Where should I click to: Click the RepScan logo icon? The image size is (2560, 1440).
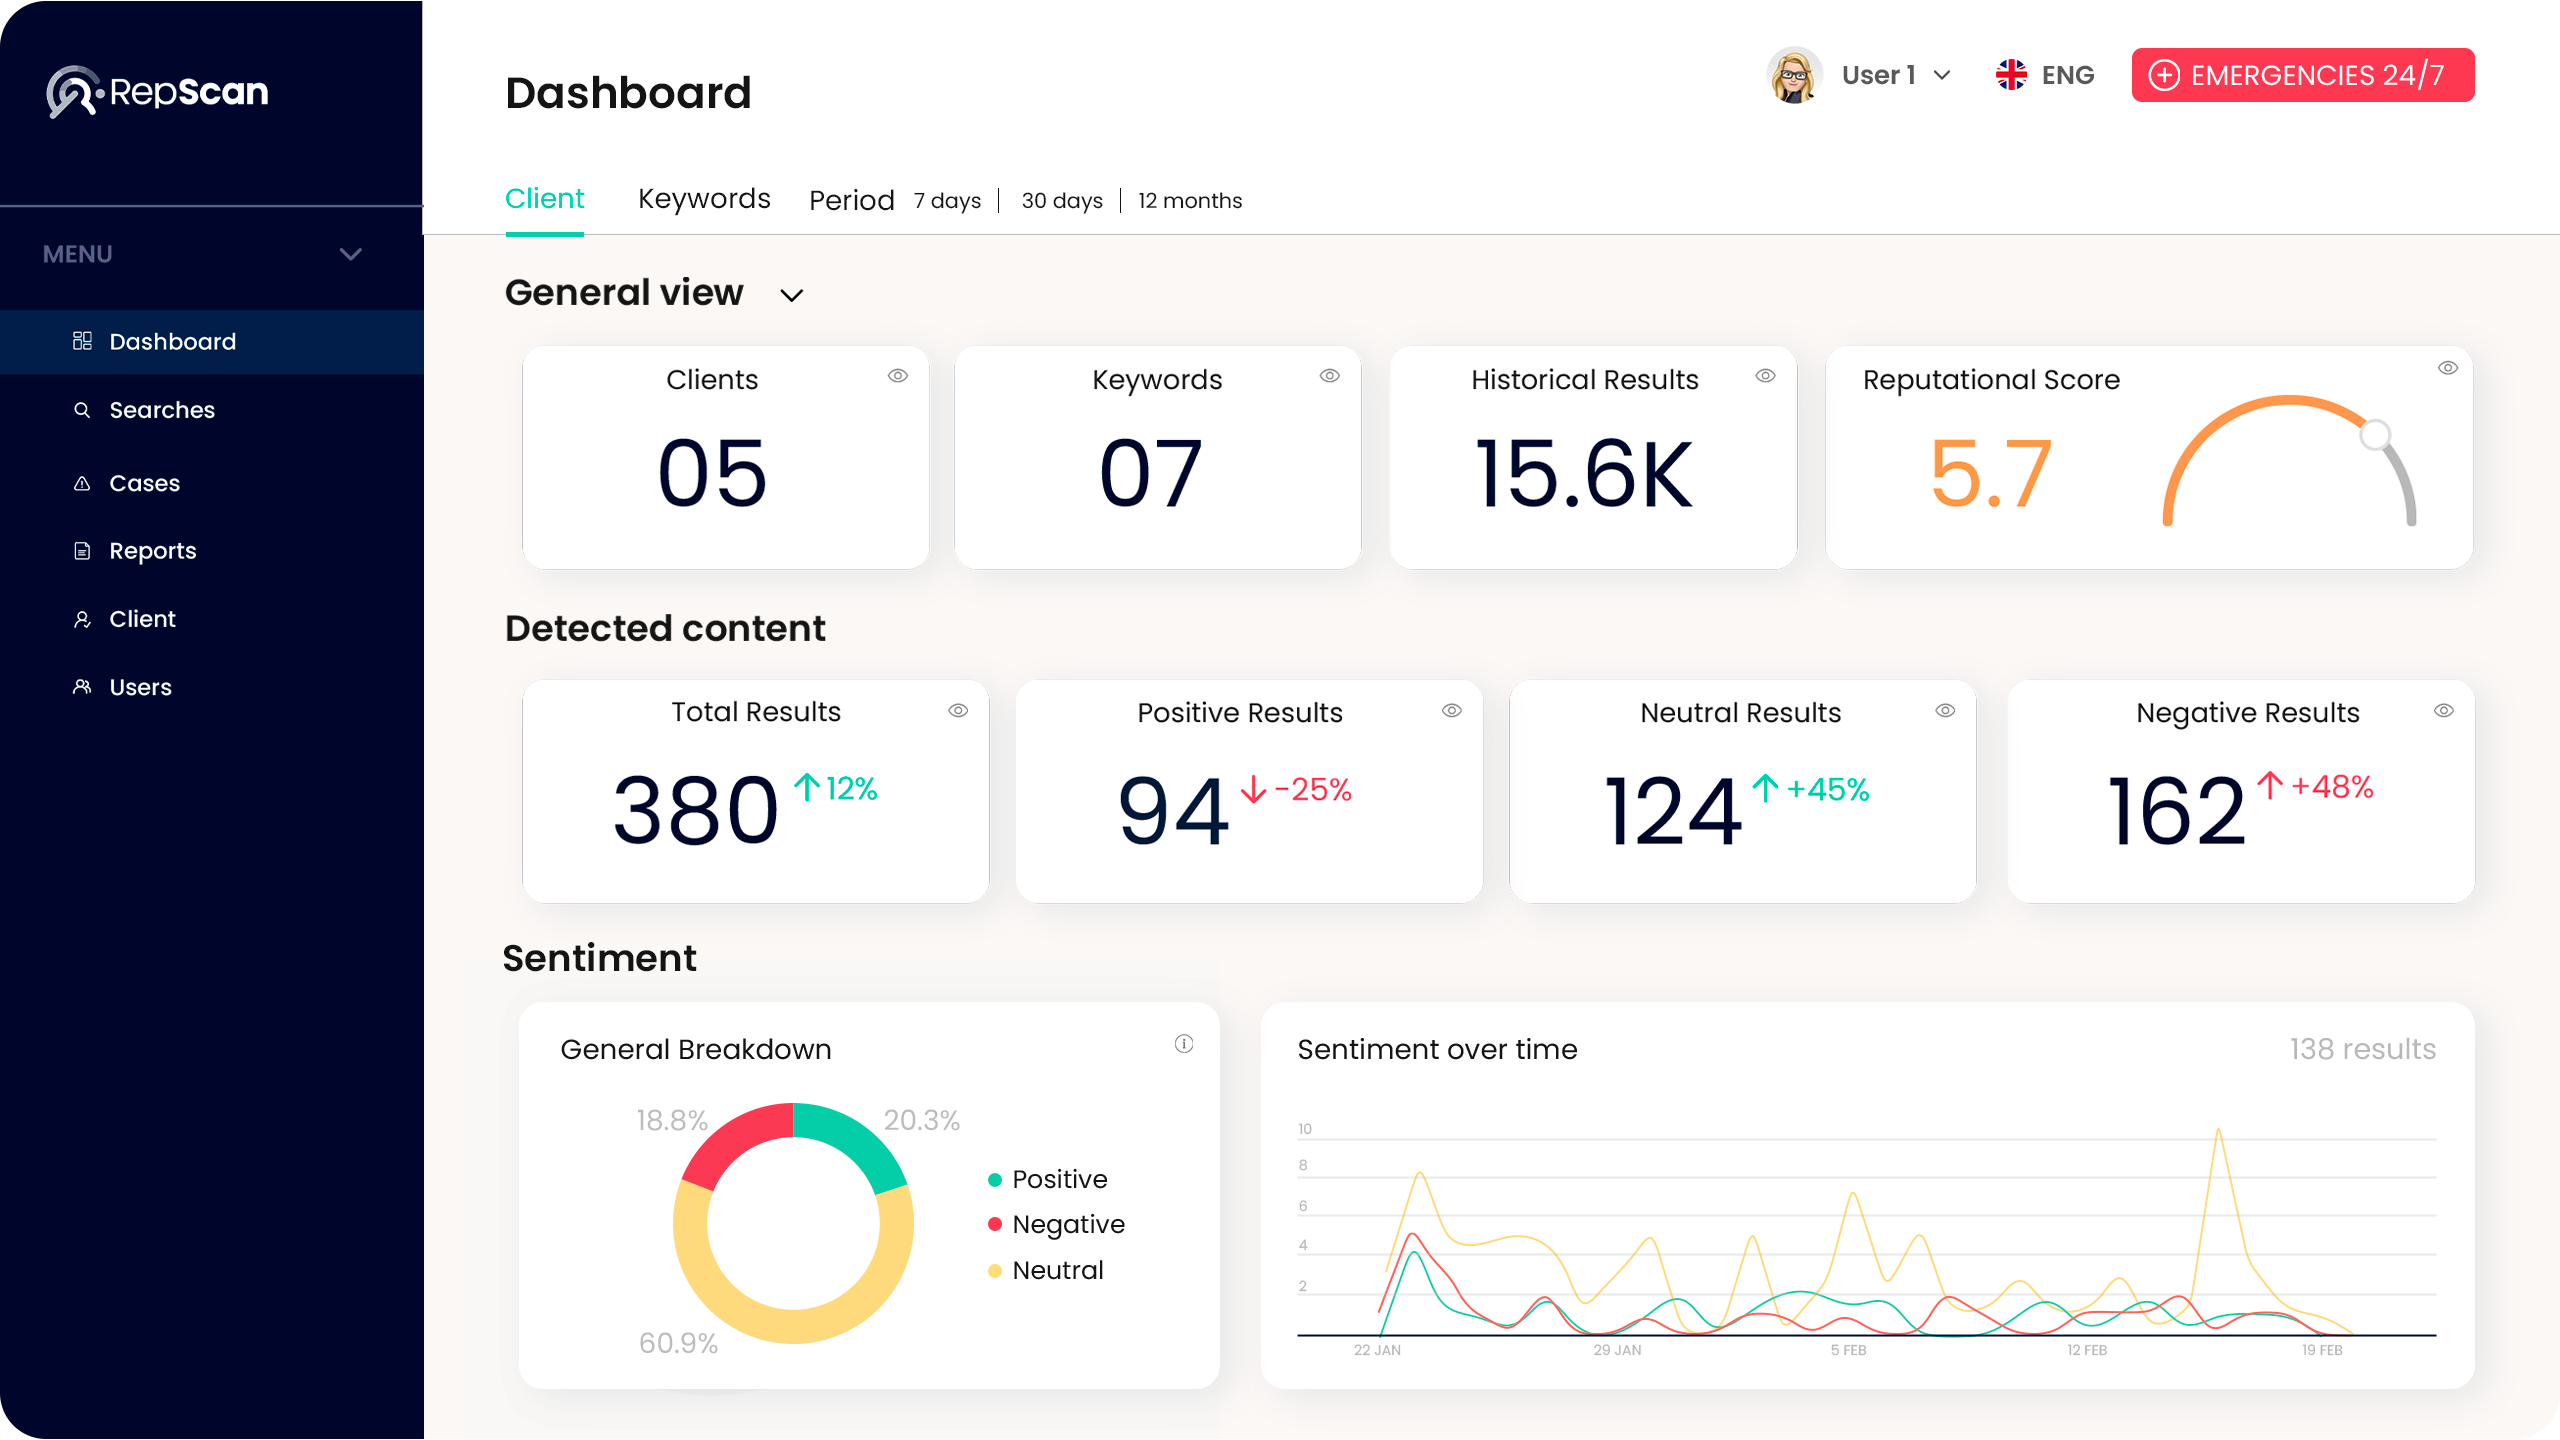pyautogui.click(x=73, y=92)
